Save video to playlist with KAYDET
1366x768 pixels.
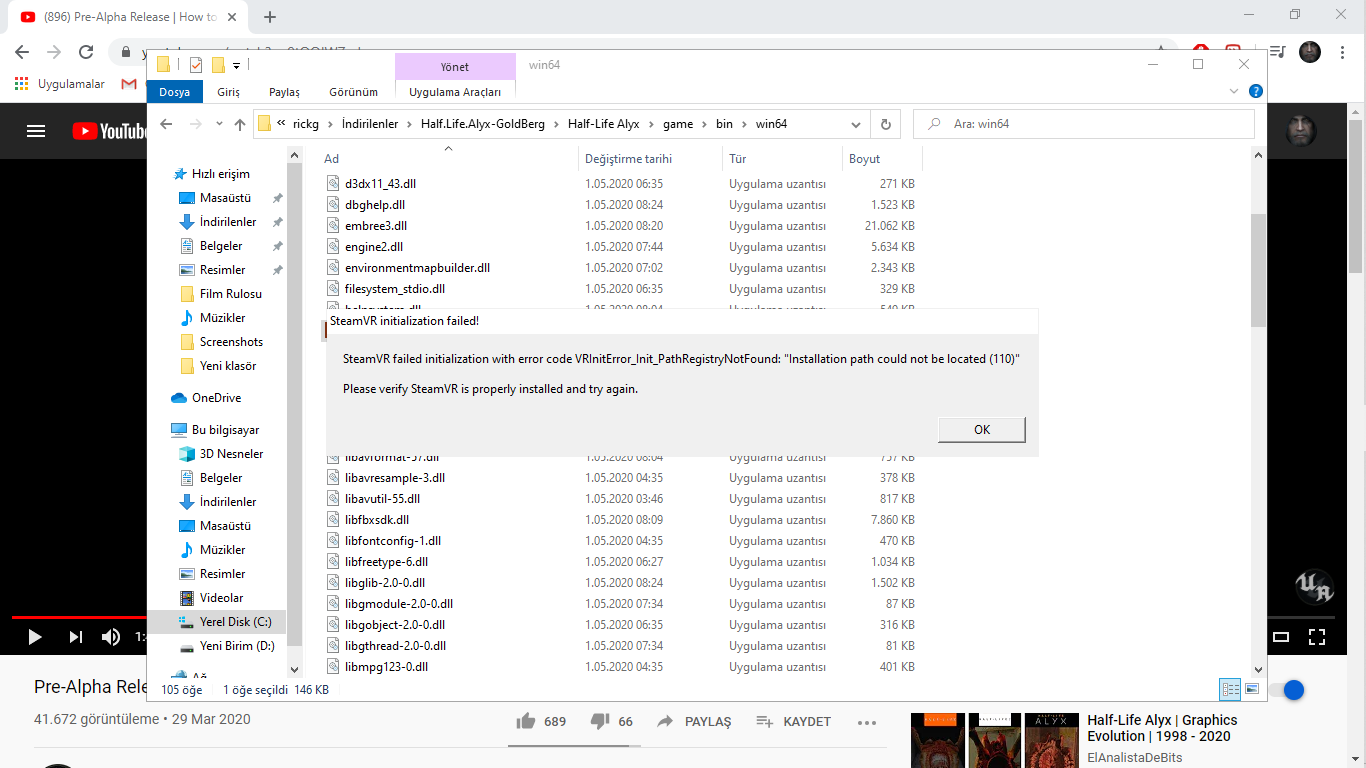point(793,722)
